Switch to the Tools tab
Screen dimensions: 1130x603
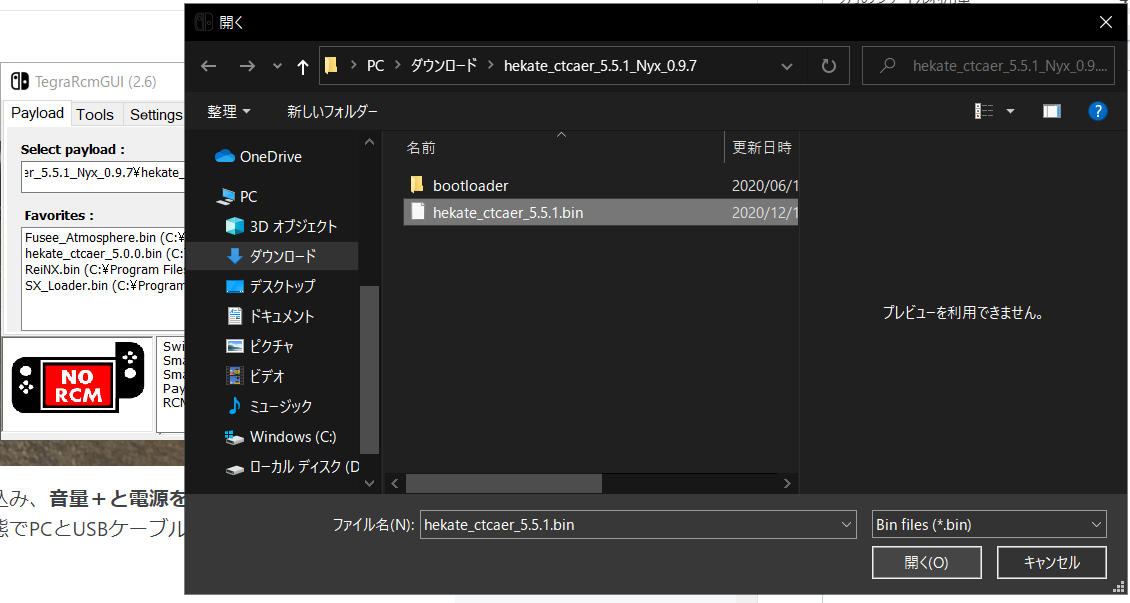click(x=96, y=114)
